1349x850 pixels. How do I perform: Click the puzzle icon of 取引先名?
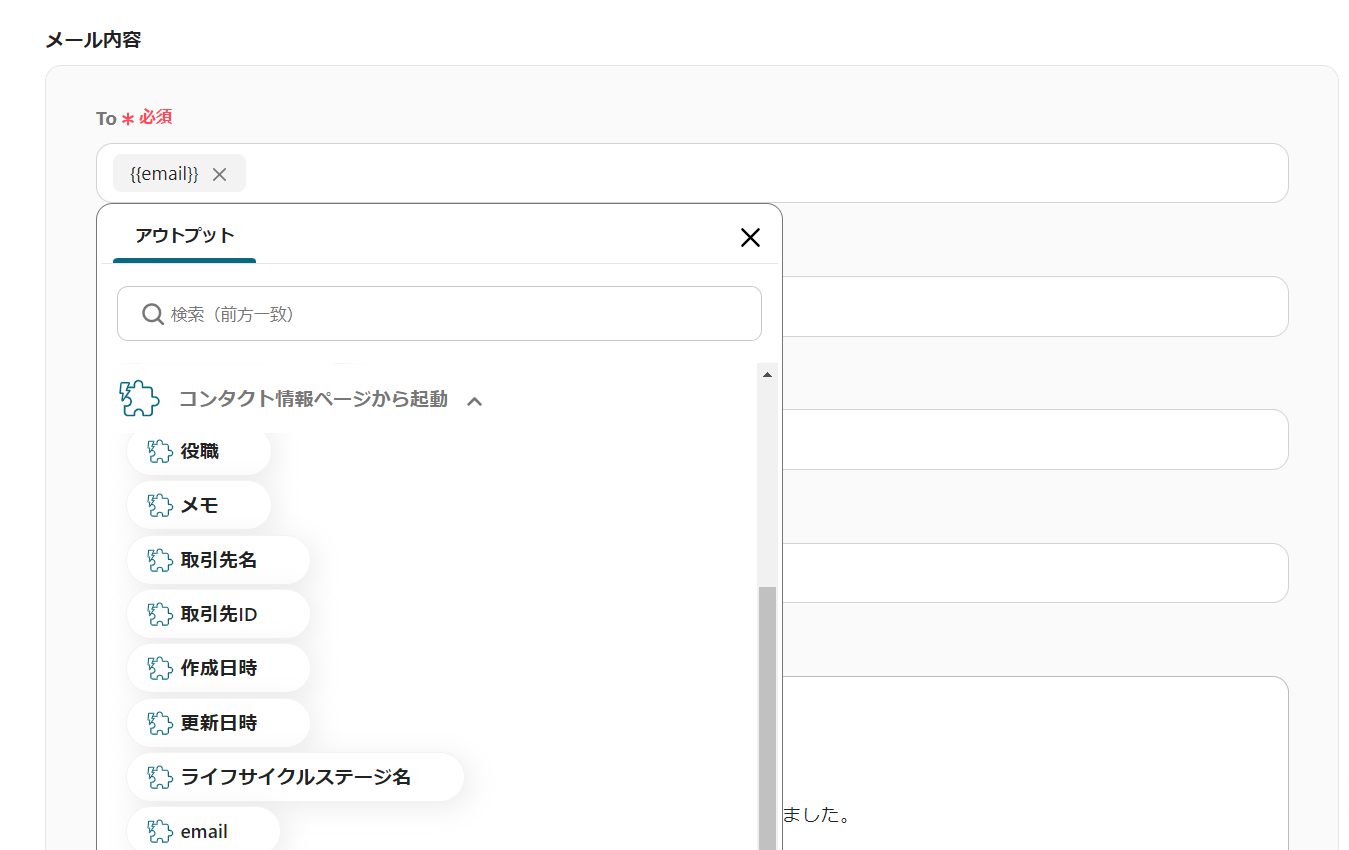point(160,560)
